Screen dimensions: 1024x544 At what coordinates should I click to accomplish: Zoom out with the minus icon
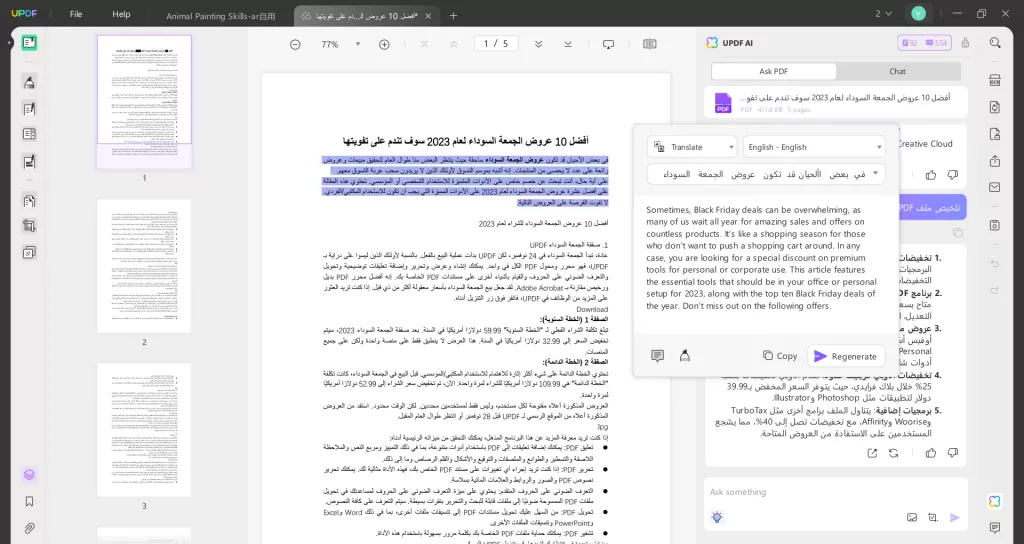click(295, 44)
